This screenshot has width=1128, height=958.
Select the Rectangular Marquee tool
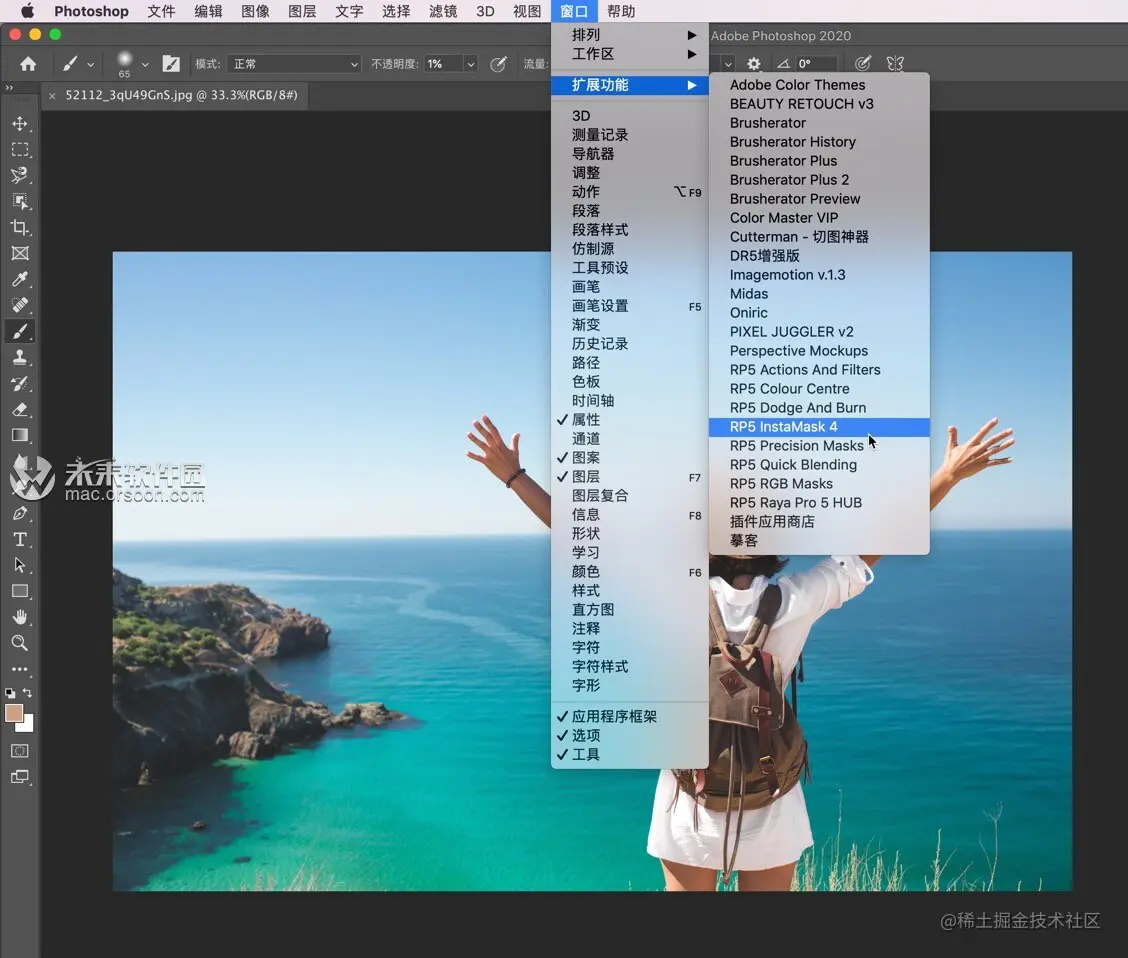(20, 150)
